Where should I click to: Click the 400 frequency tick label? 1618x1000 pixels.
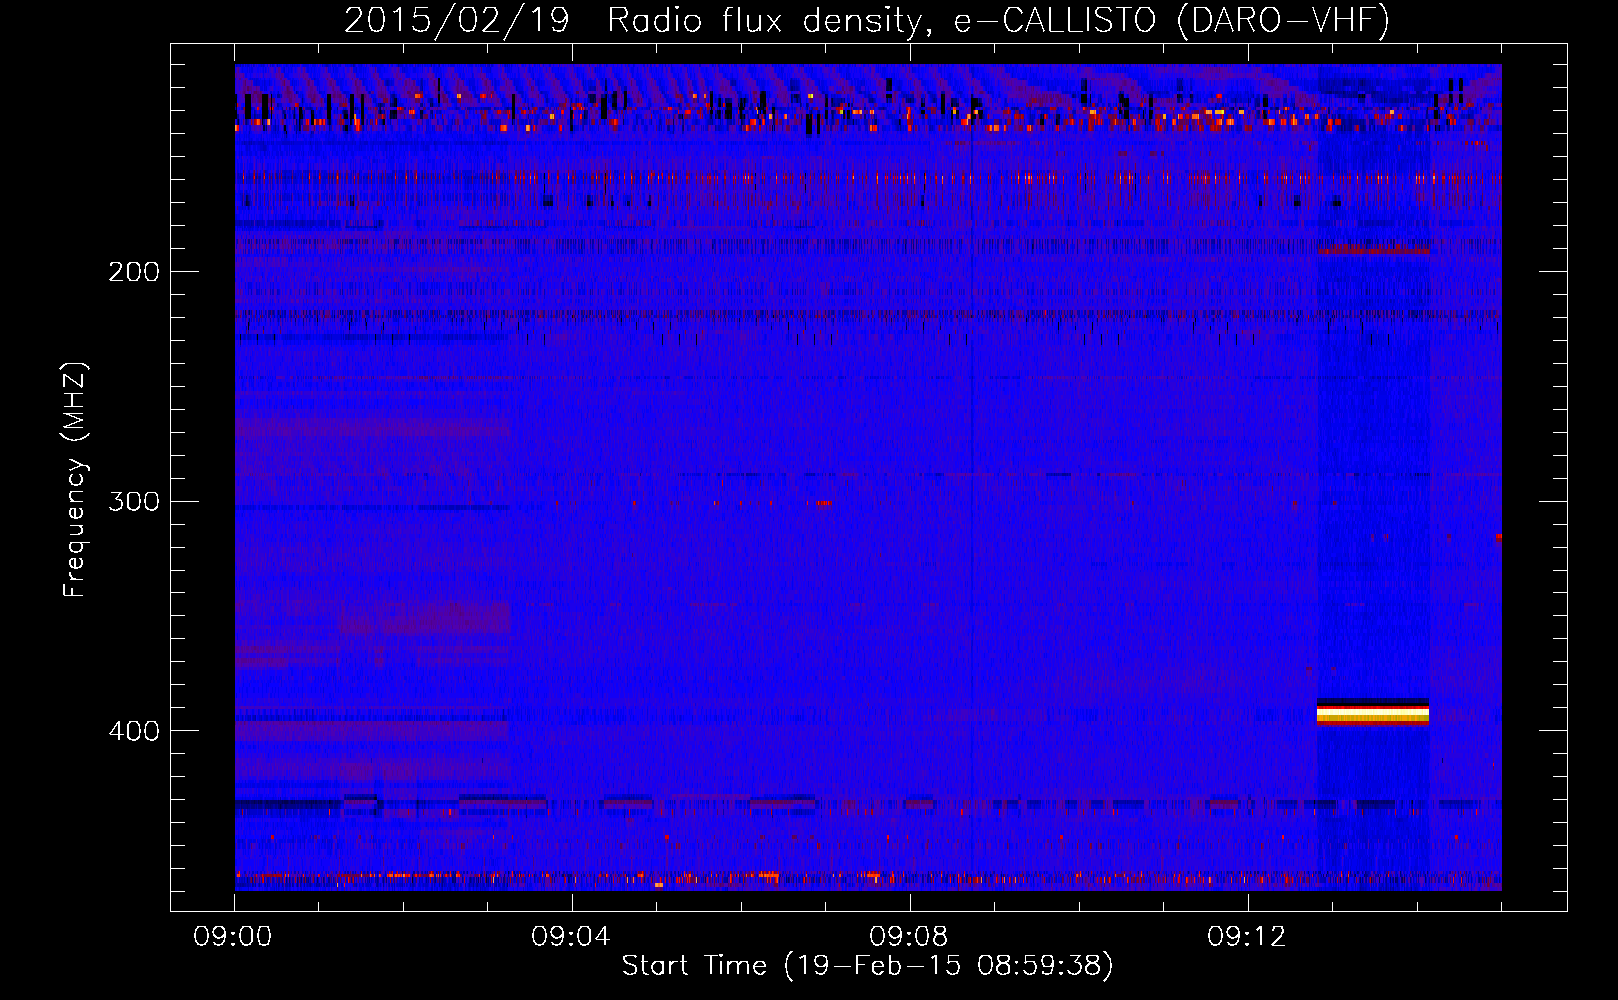tap(134, 731)
